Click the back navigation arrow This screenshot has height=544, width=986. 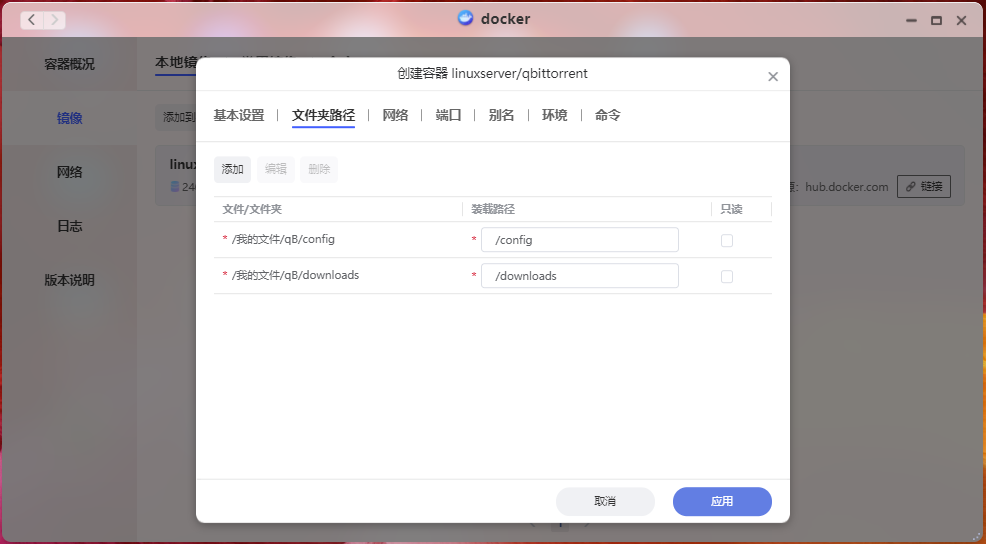click(x=32, y=20)
